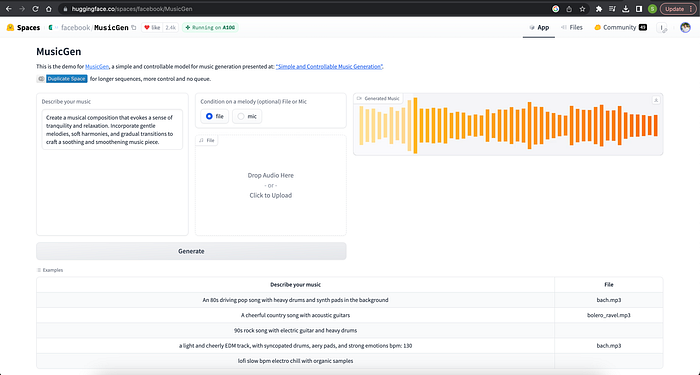Click the browser back arrow
Screen dimensions: 700x375
[8, 9]
